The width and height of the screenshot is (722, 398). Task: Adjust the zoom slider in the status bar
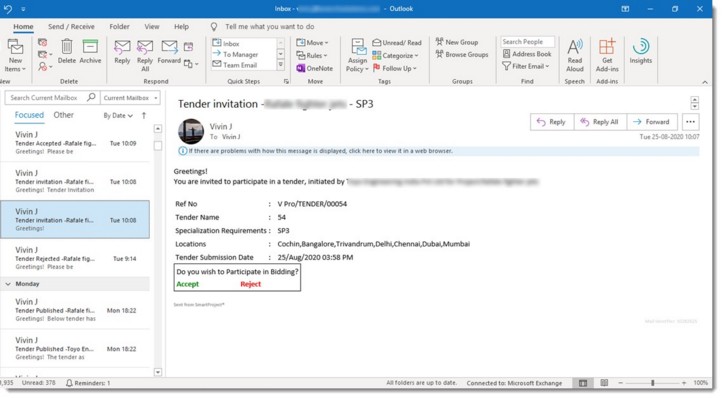pyautogui.click(x=652, y=383)
